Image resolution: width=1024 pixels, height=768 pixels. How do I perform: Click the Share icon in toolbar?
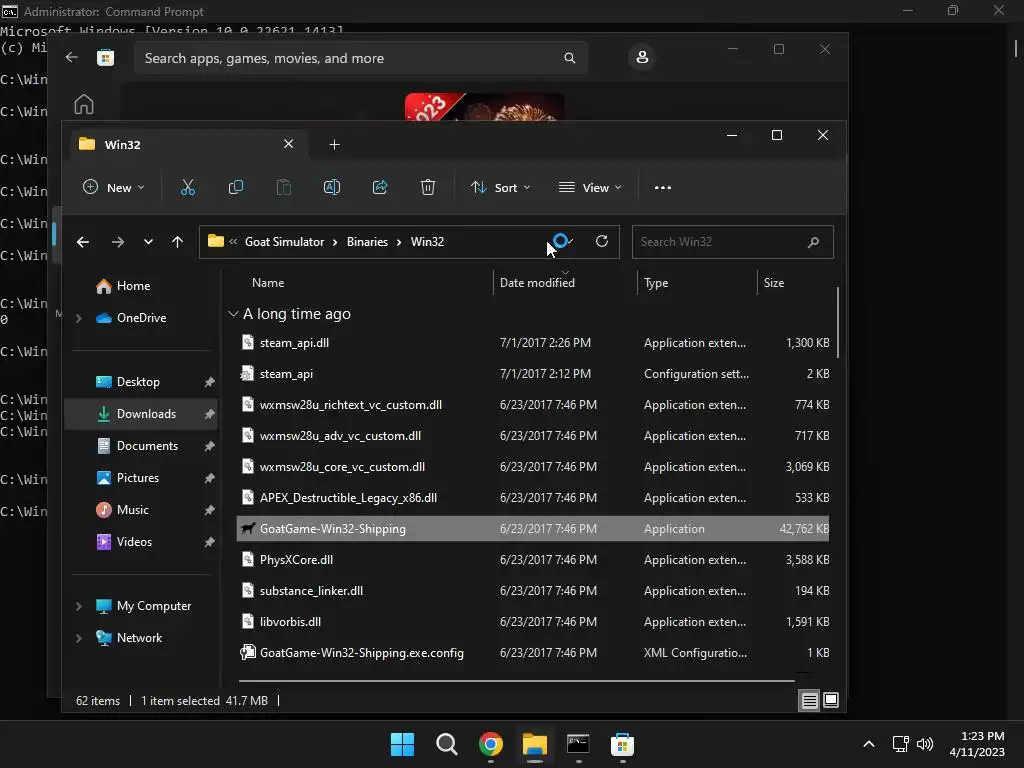380,187
